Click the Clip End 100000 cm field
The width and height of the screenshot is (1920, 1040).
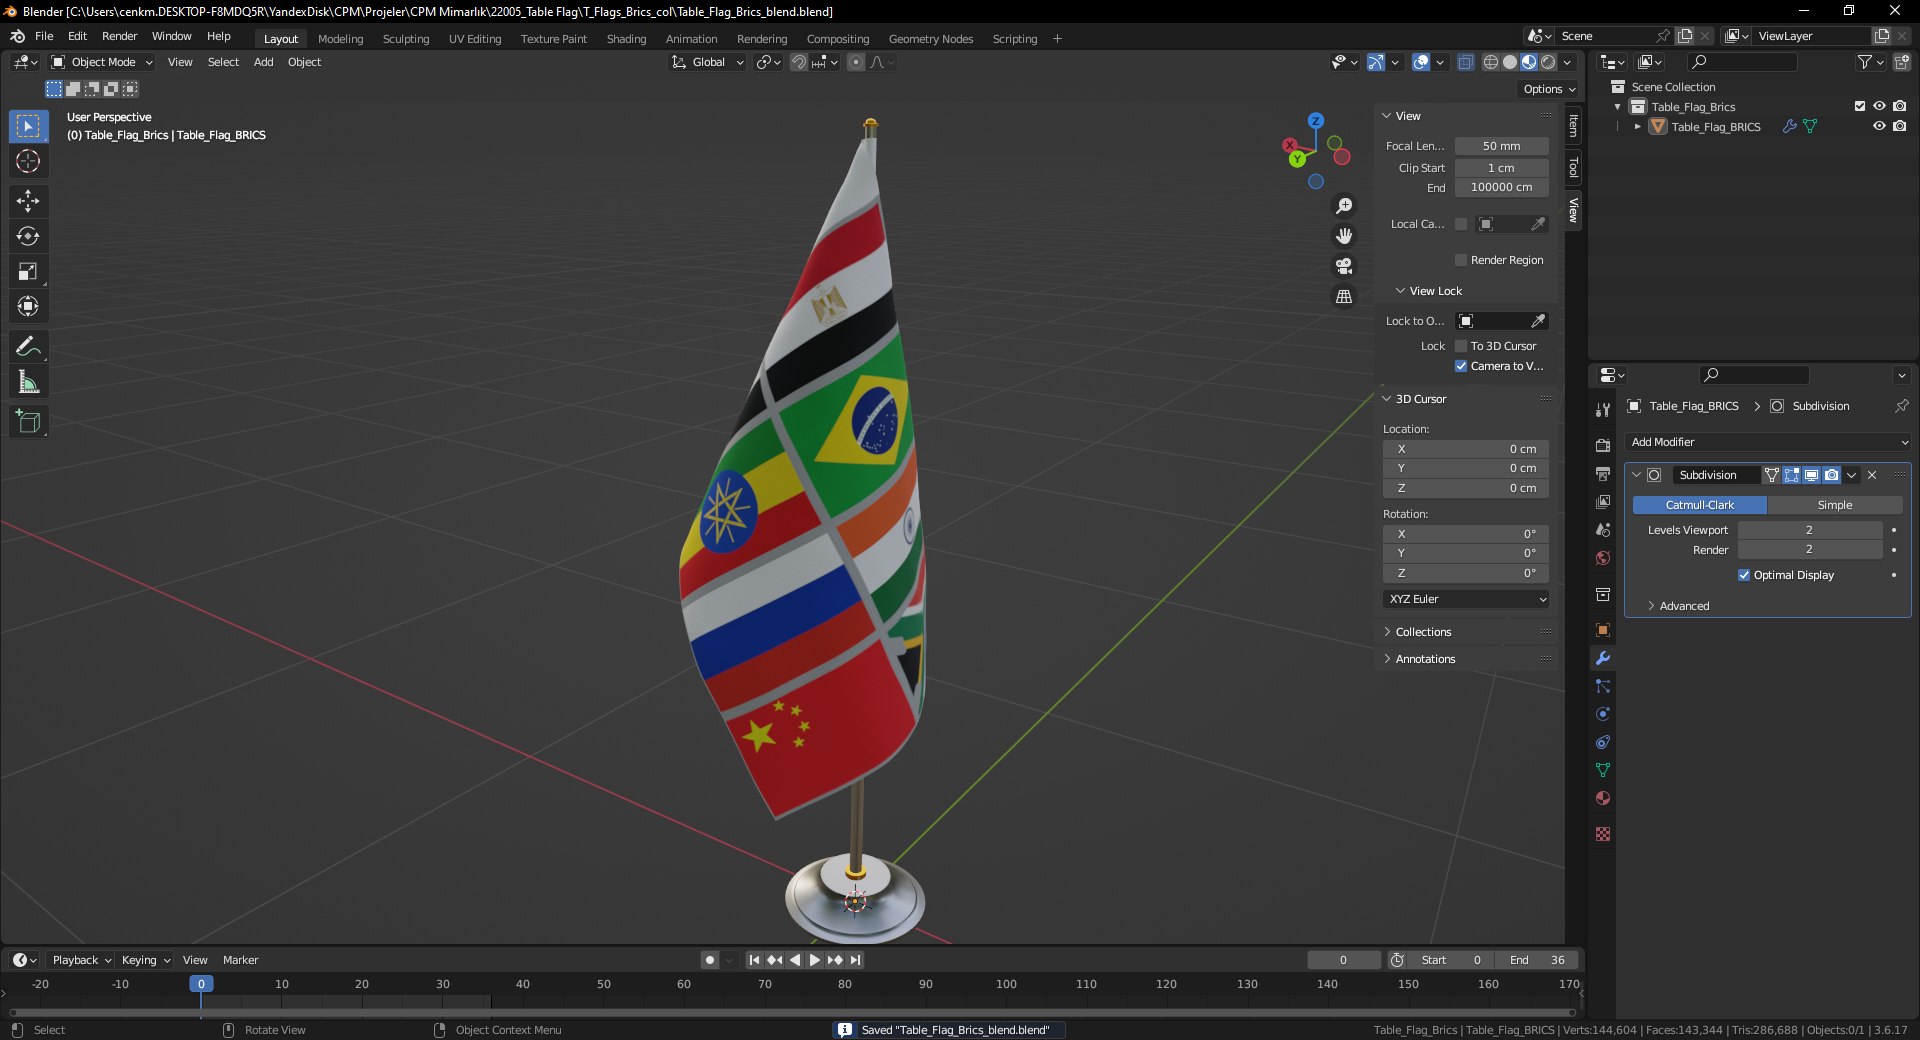(1501, 187)
